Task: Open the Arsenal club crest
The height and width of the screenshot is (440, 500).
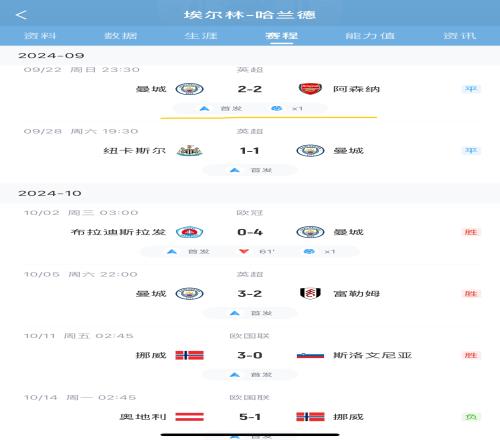Action: coord(310,89)
